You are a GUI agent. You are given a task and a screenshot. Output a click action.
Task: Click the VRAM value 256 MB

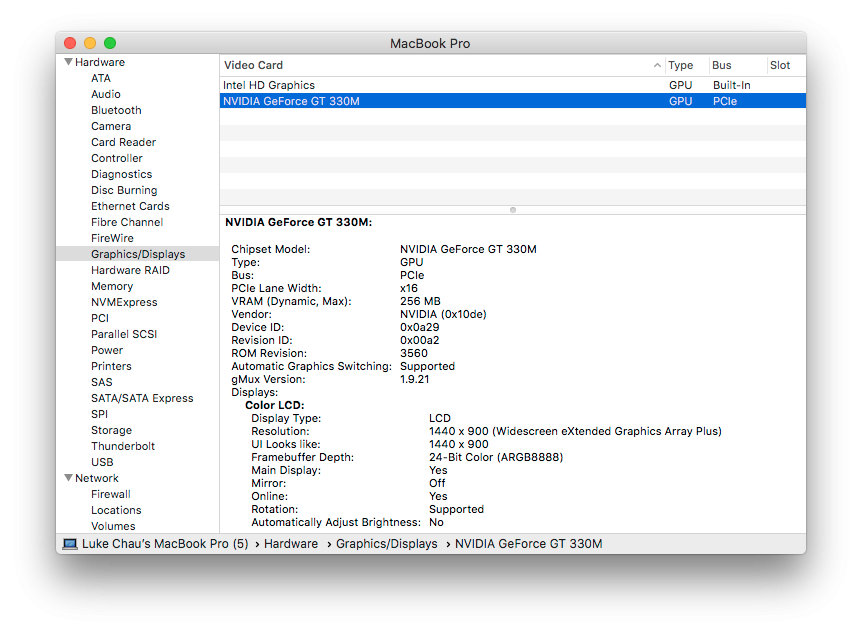pos(420,301)
